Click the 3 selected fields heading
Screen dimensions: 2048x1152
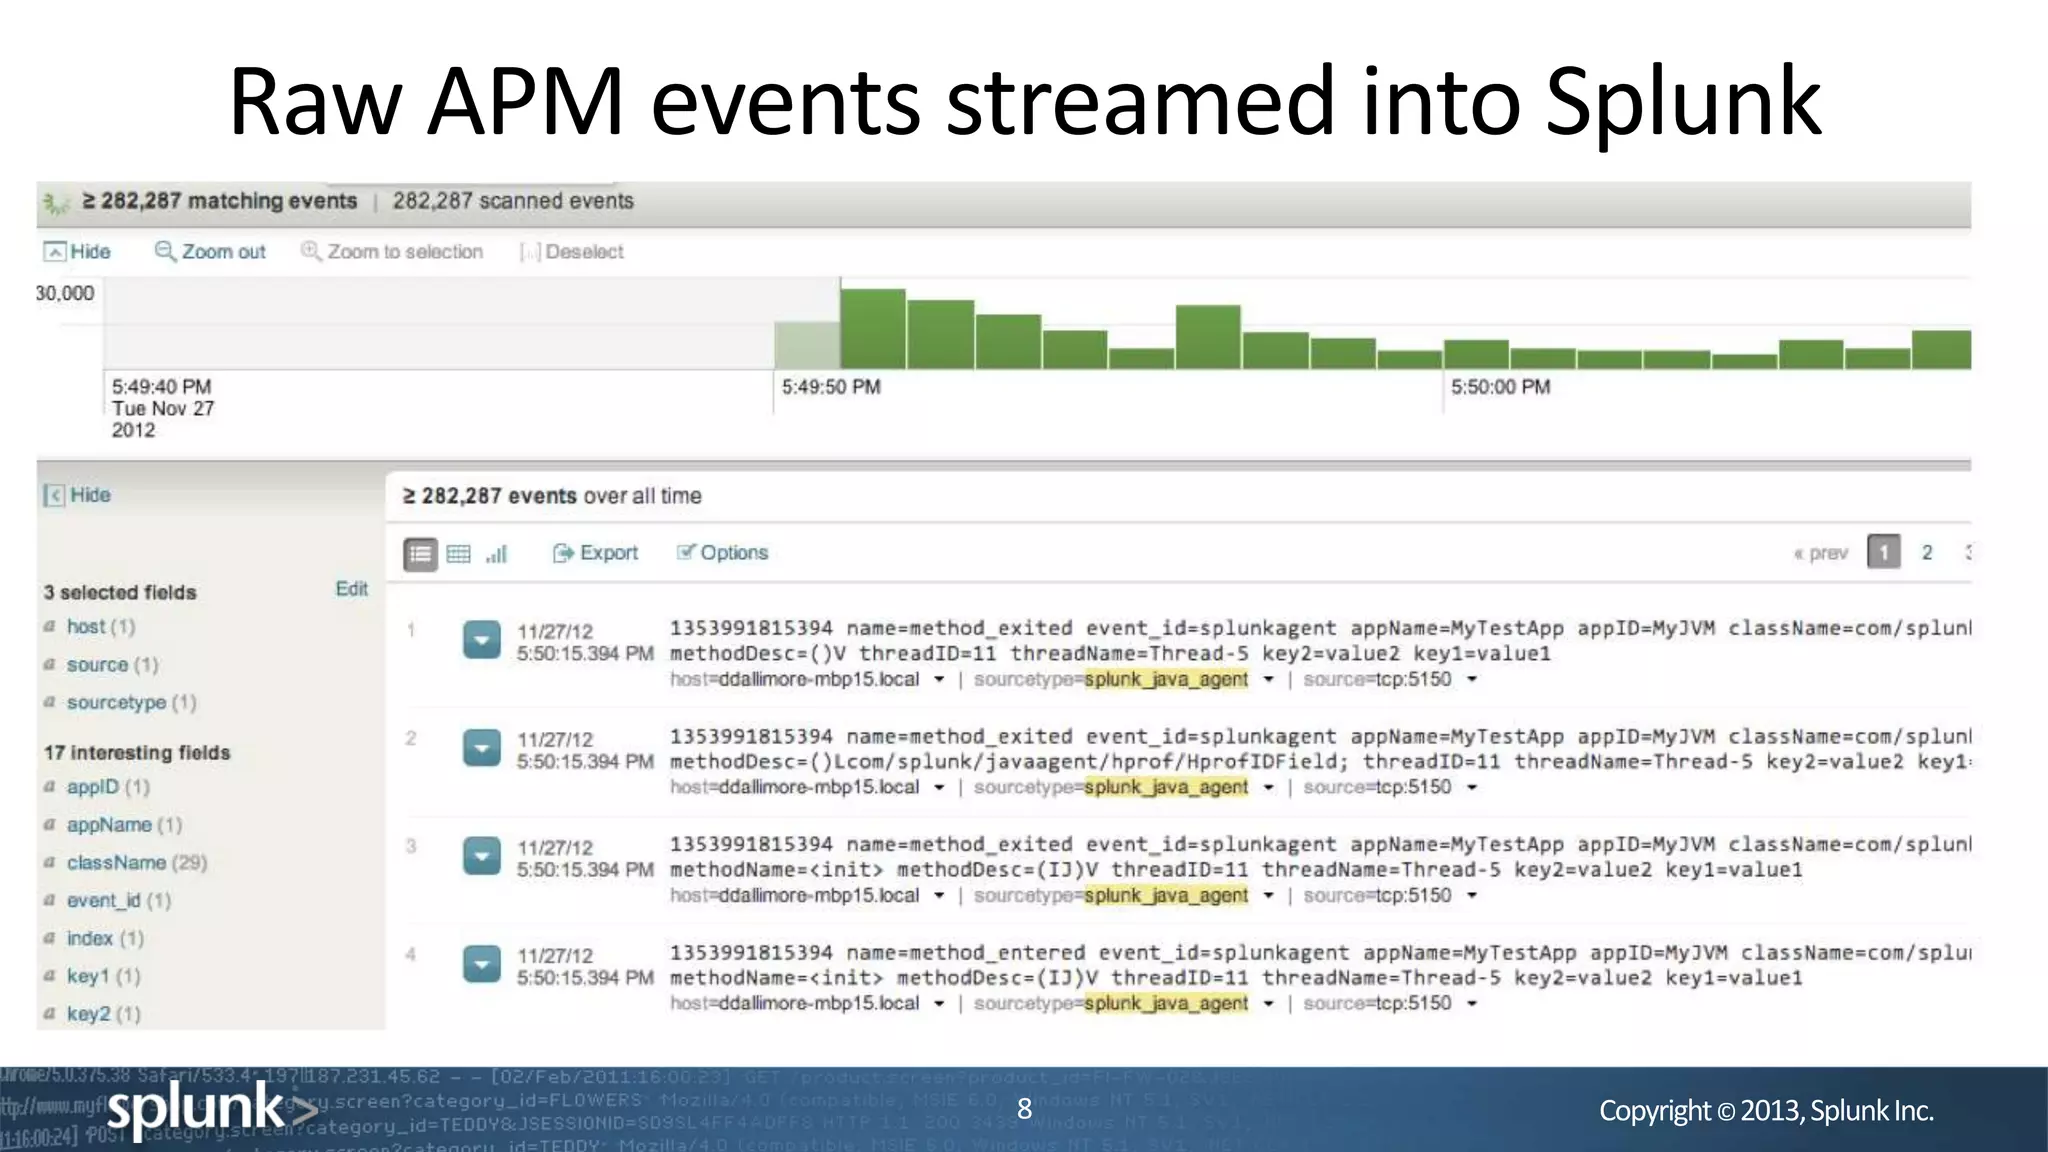(120, 592)
